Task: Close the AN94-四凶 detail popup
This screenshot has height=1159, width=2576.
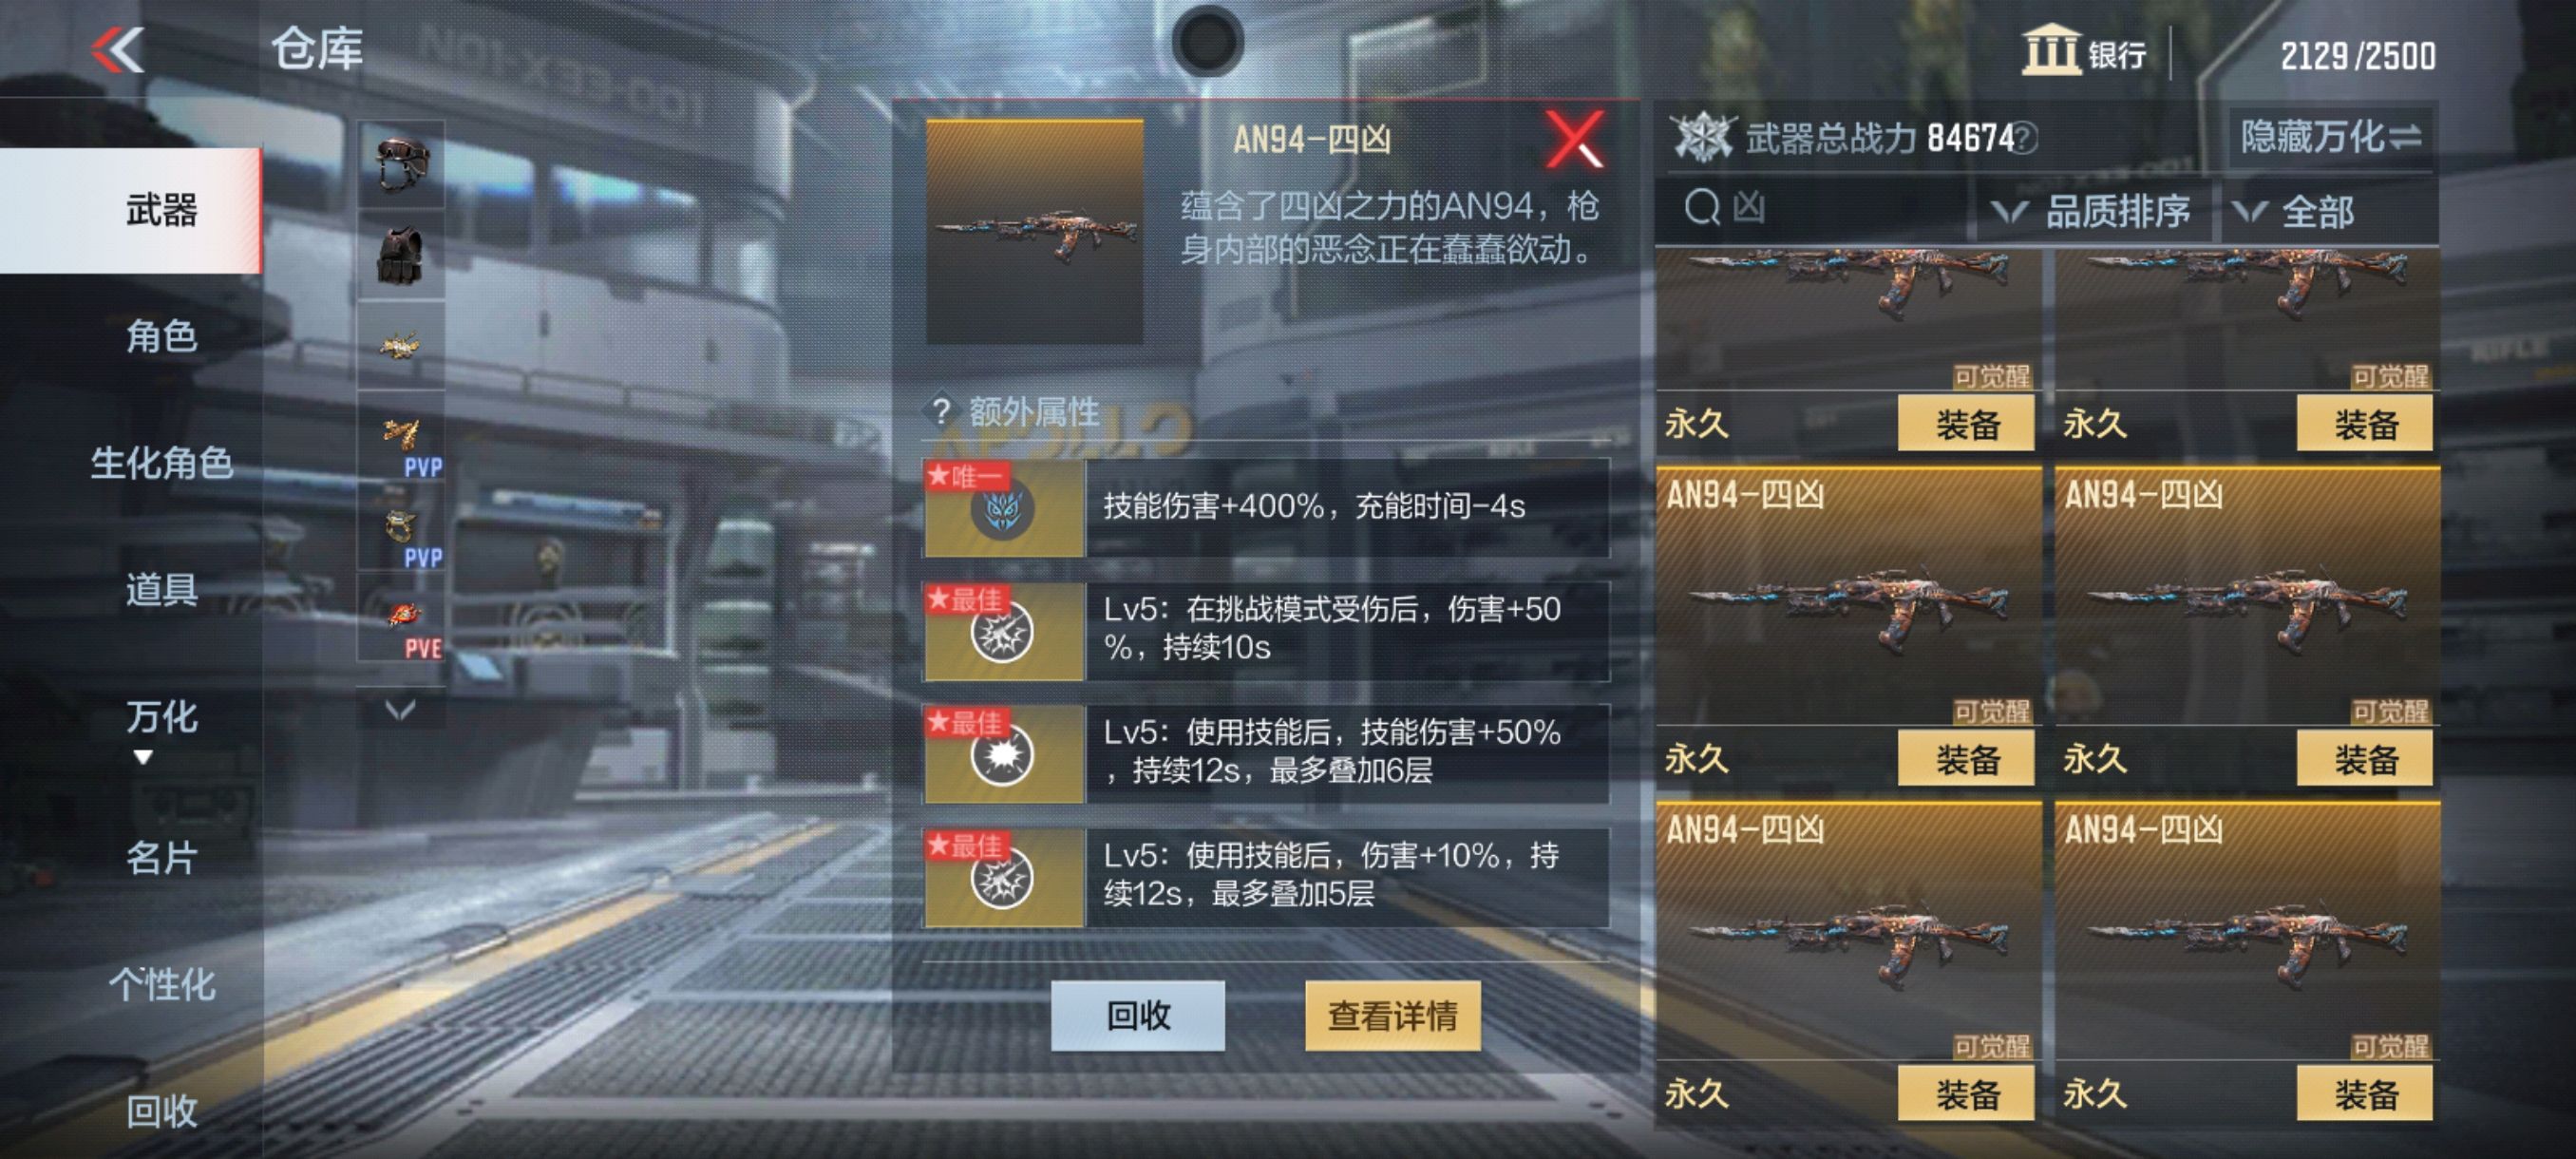Action: pyautogui.click(x=1573, y=139)
